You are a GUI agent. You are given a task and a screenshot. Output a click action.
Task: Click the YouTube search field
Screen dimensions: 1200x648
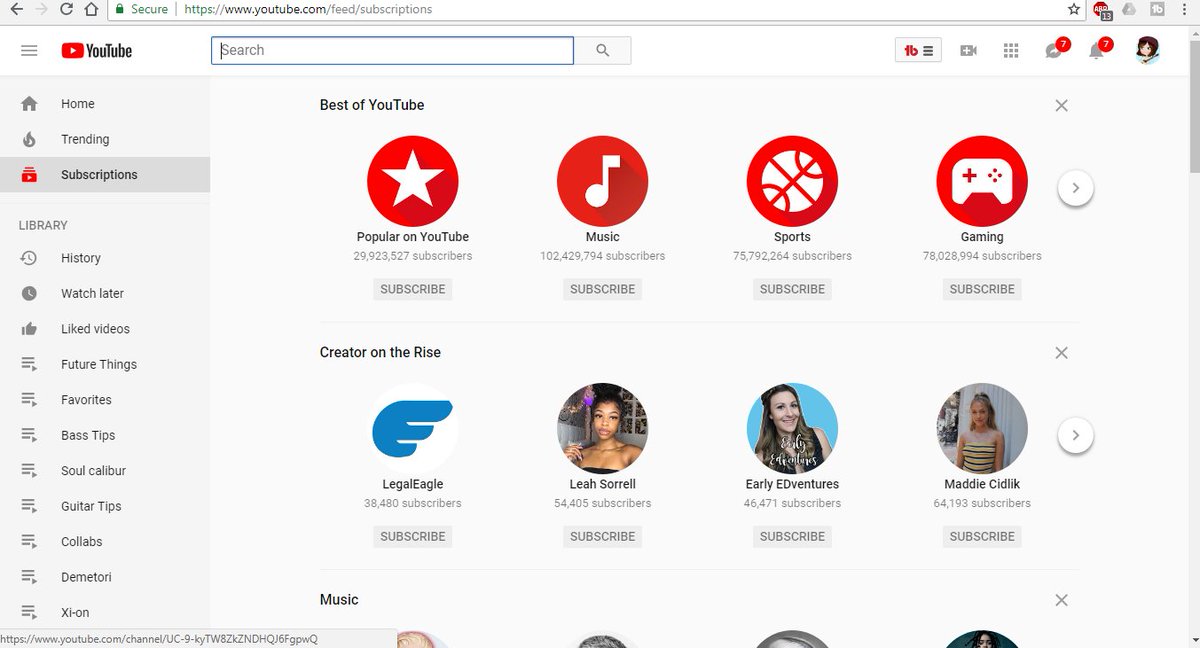coord(392,51)
